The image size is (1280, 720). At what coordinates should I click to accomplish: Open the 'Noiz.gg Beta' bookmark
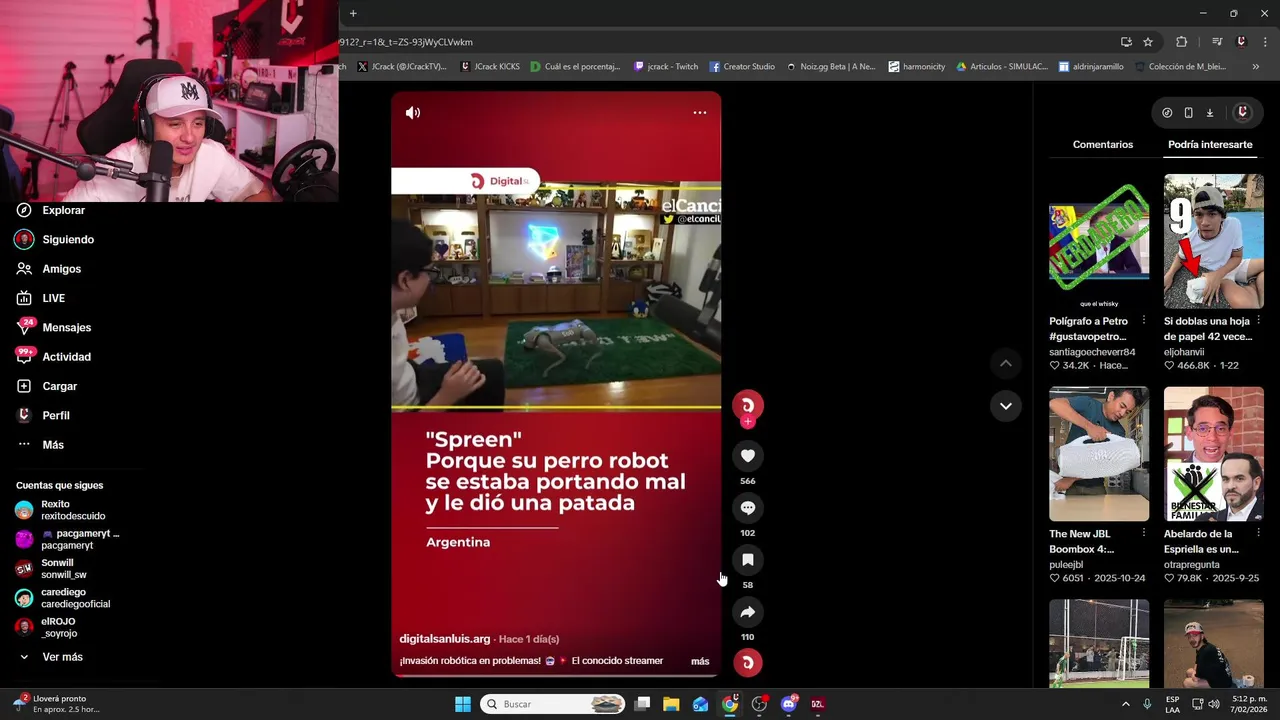830,67
